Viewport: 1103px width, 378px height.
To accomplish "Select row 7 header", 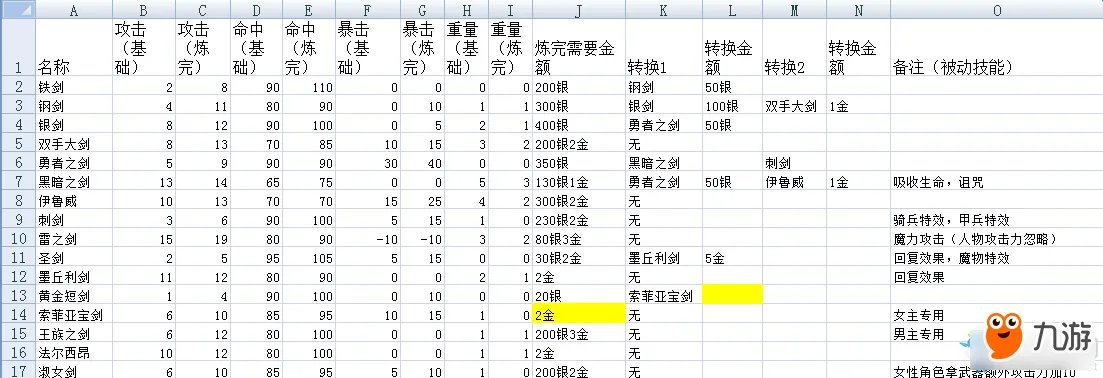I will coord(17,183).
